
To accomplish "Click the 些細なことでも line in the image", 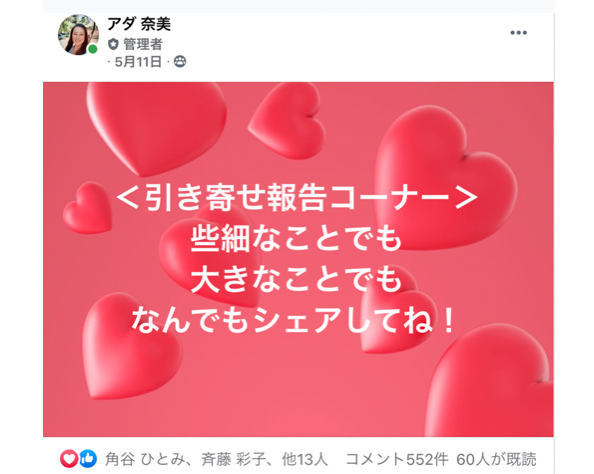I will tap(296, 239).
